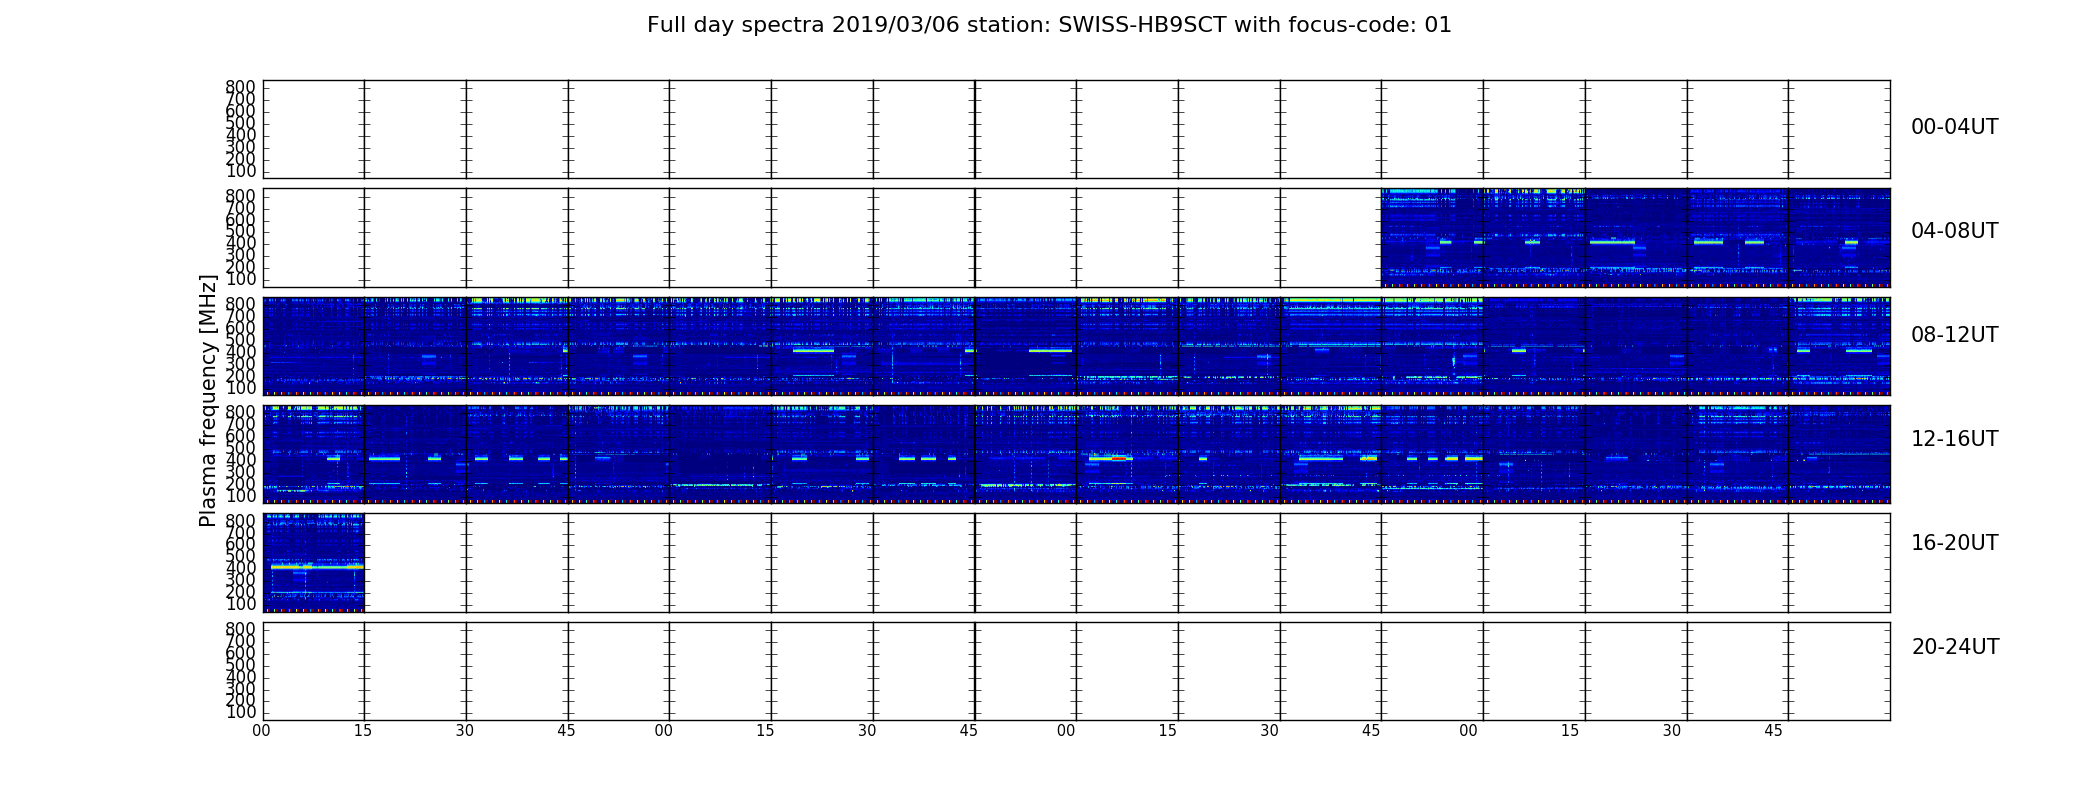Click the '100' tick of the 20-24UT panel

240,712
